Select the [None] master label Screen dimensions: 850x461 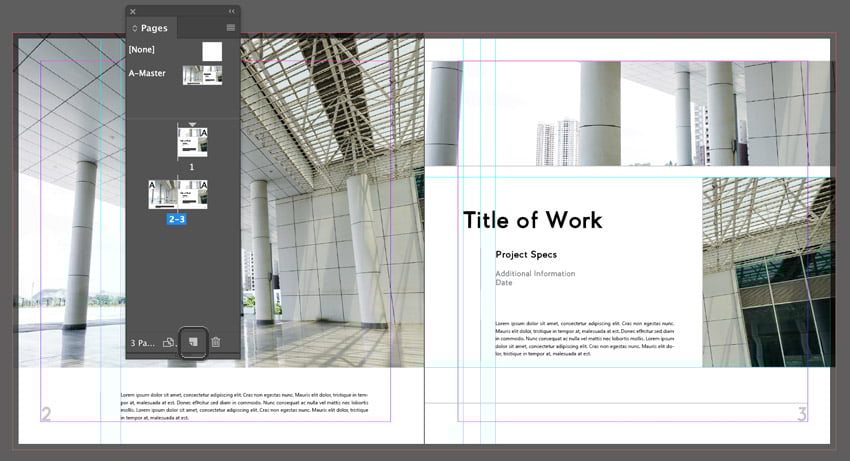[141, 49]
